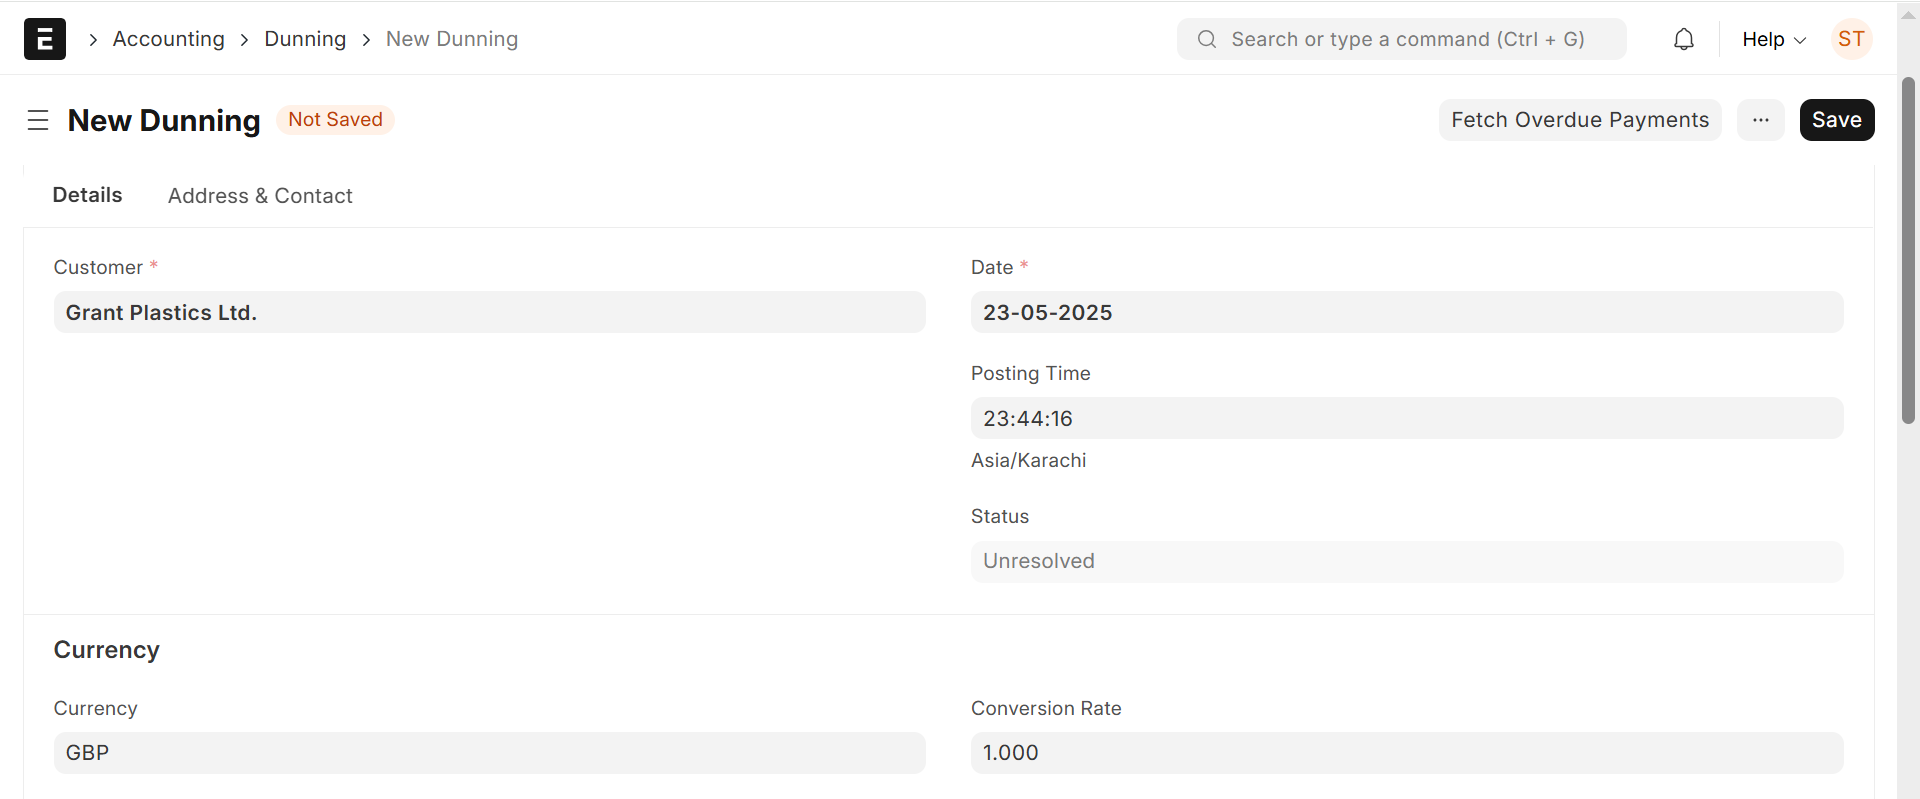Open the notifications bell icon

coord(1684,39)
